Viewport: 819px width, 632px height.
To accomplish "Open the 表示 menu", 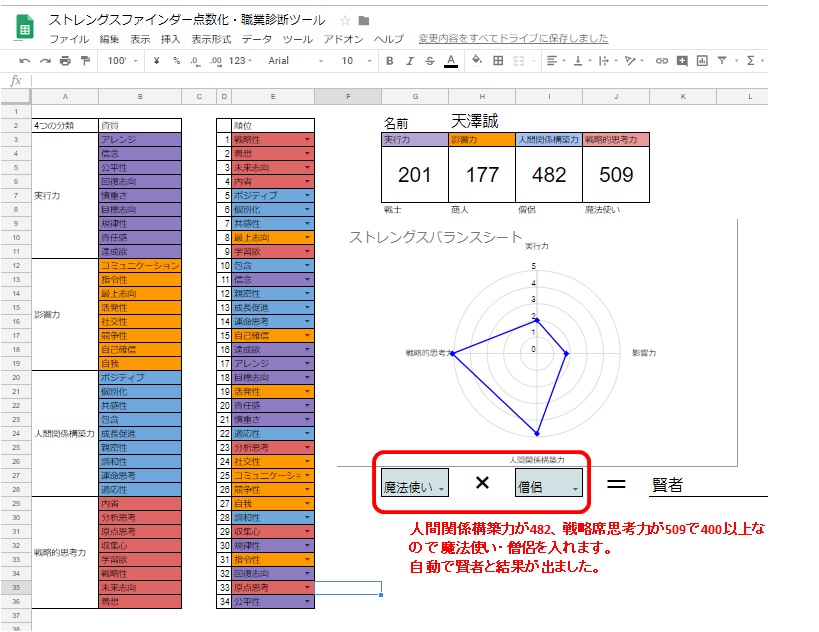I will [139, 39].
